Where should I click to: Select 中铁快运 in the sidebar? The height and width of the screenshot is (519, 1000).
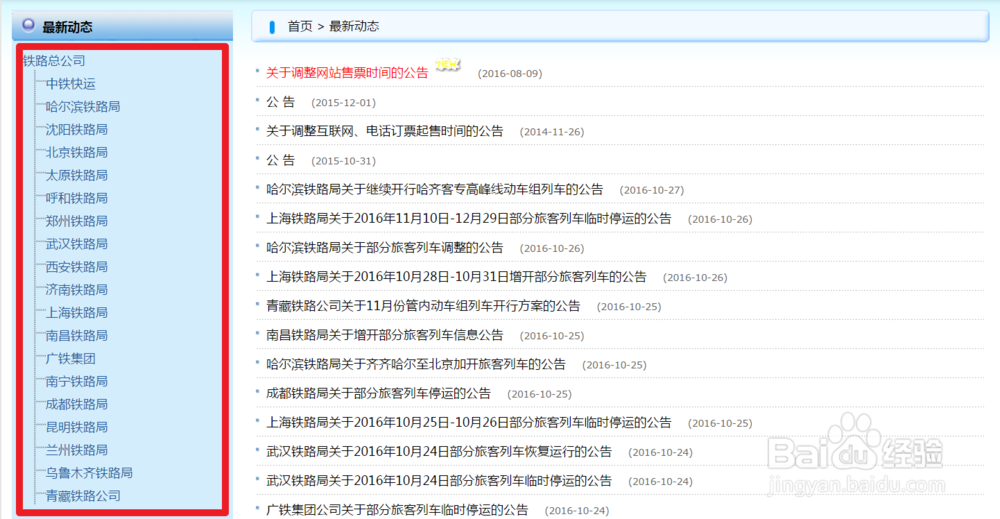70,84
